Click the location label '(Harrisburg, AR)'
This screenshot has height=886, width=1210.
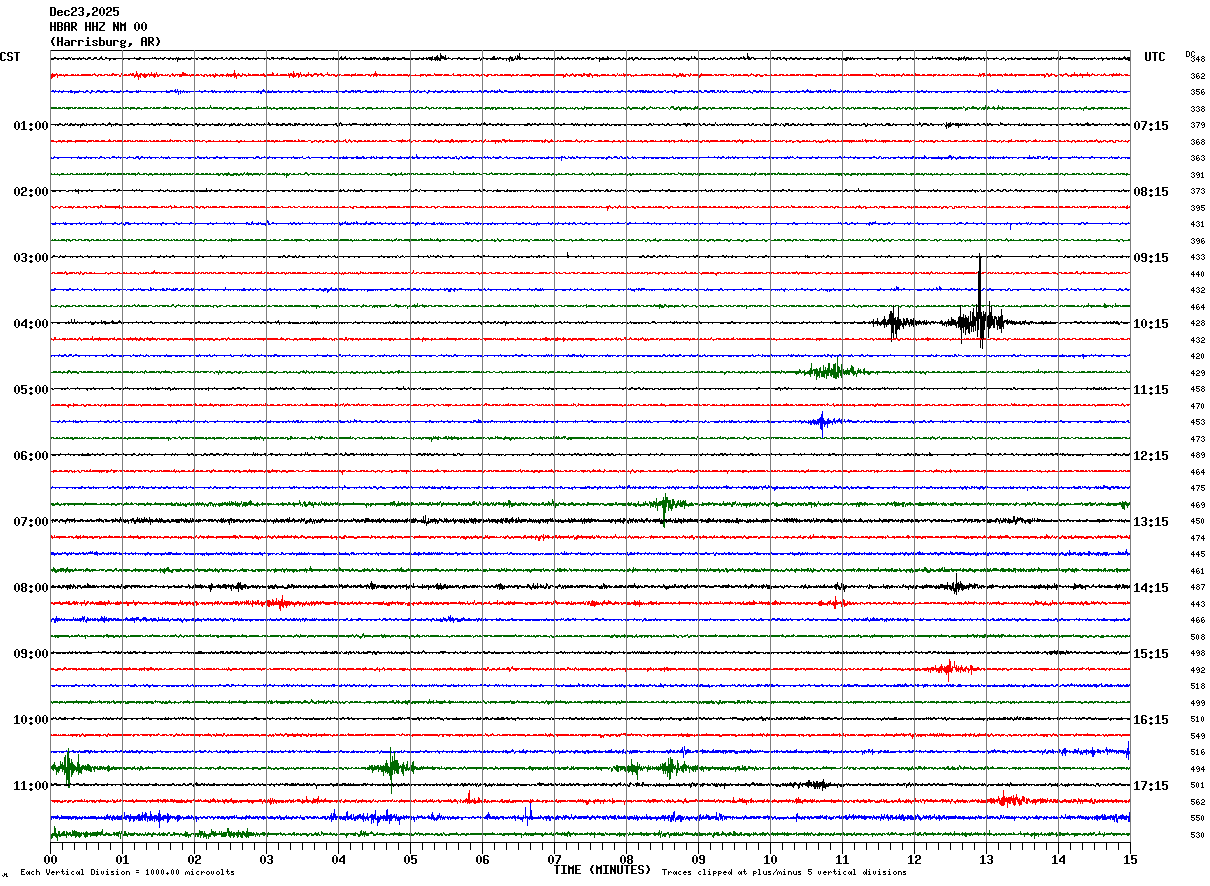pyautogui.click(x=105, y=42)
